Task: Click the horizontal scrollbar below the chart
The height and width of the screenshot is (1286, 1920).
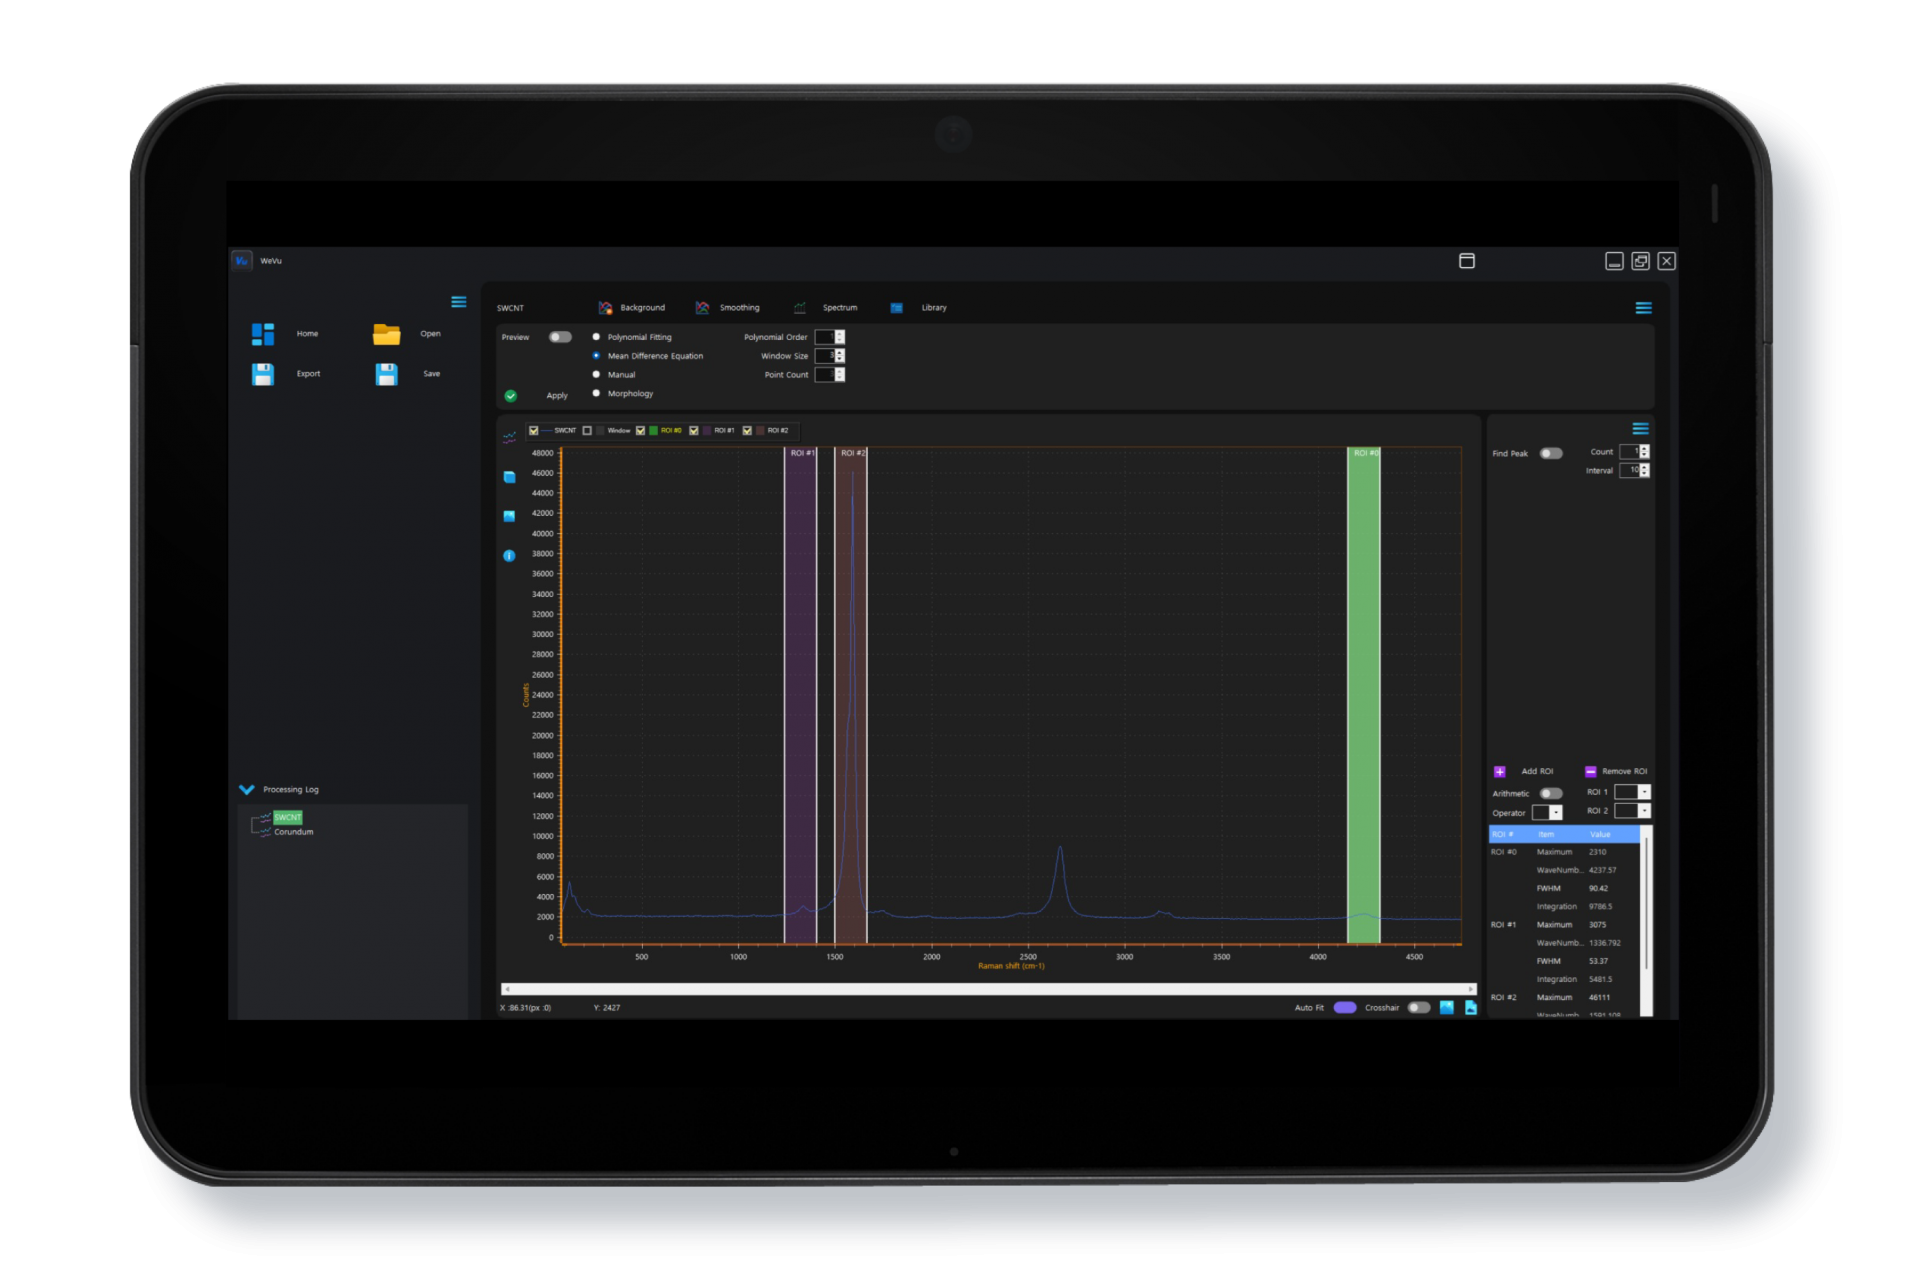Action: tap(988, 989)
